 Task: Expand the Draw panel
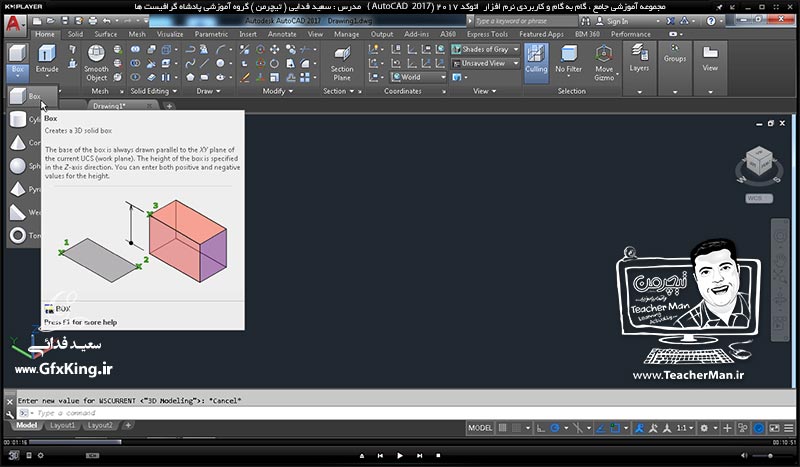(x=208, y=91)
